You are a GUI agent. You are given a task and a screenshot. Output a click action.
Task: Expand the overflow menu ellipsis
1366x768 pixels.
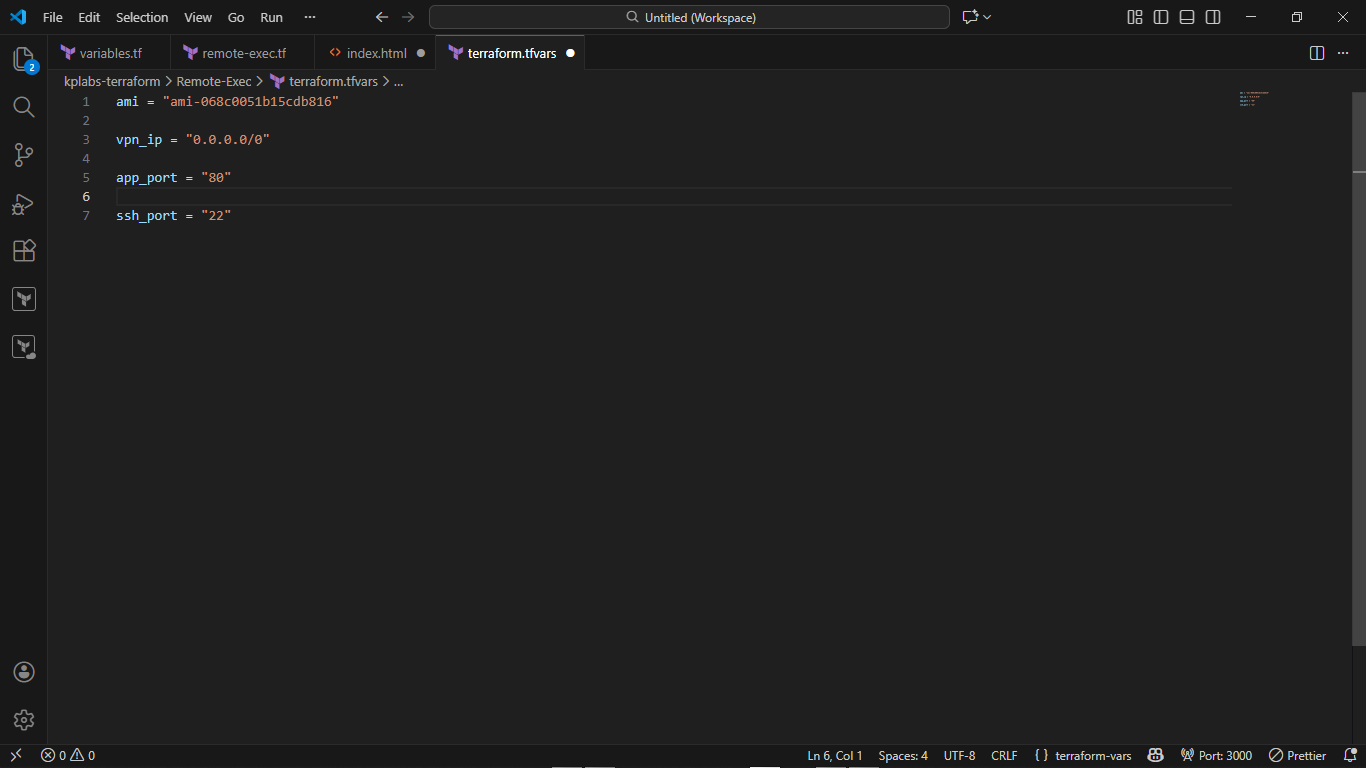pyautogui.click(x=309, y=17)
